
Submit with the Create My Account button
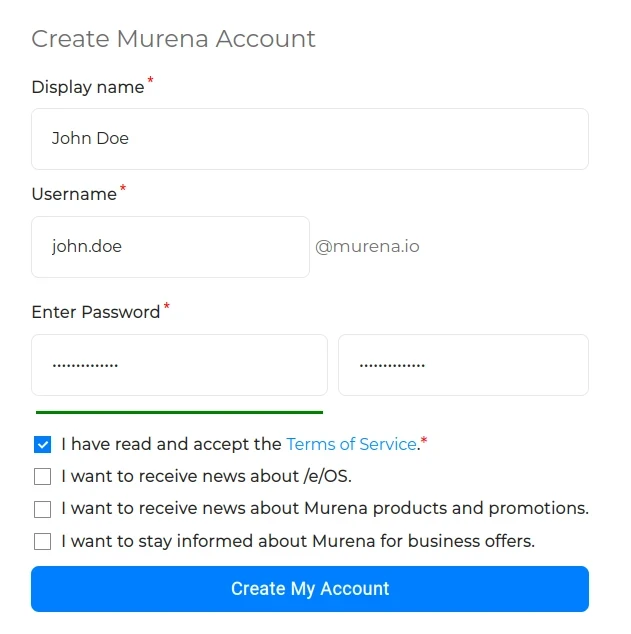pos(310,589)
